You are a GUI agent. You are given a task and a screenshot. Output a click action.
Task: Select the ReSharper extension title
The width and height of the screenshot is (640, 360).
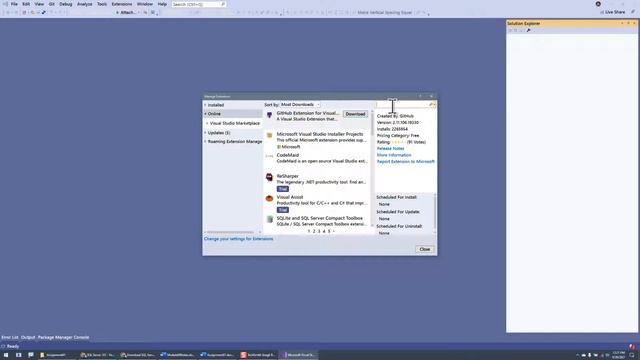pos(288,176)
